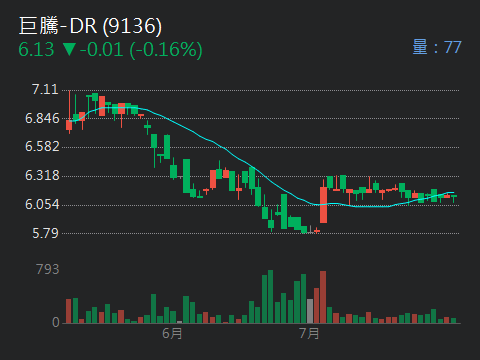Click the 6.318 price axis label

click(x=42, y=175)
